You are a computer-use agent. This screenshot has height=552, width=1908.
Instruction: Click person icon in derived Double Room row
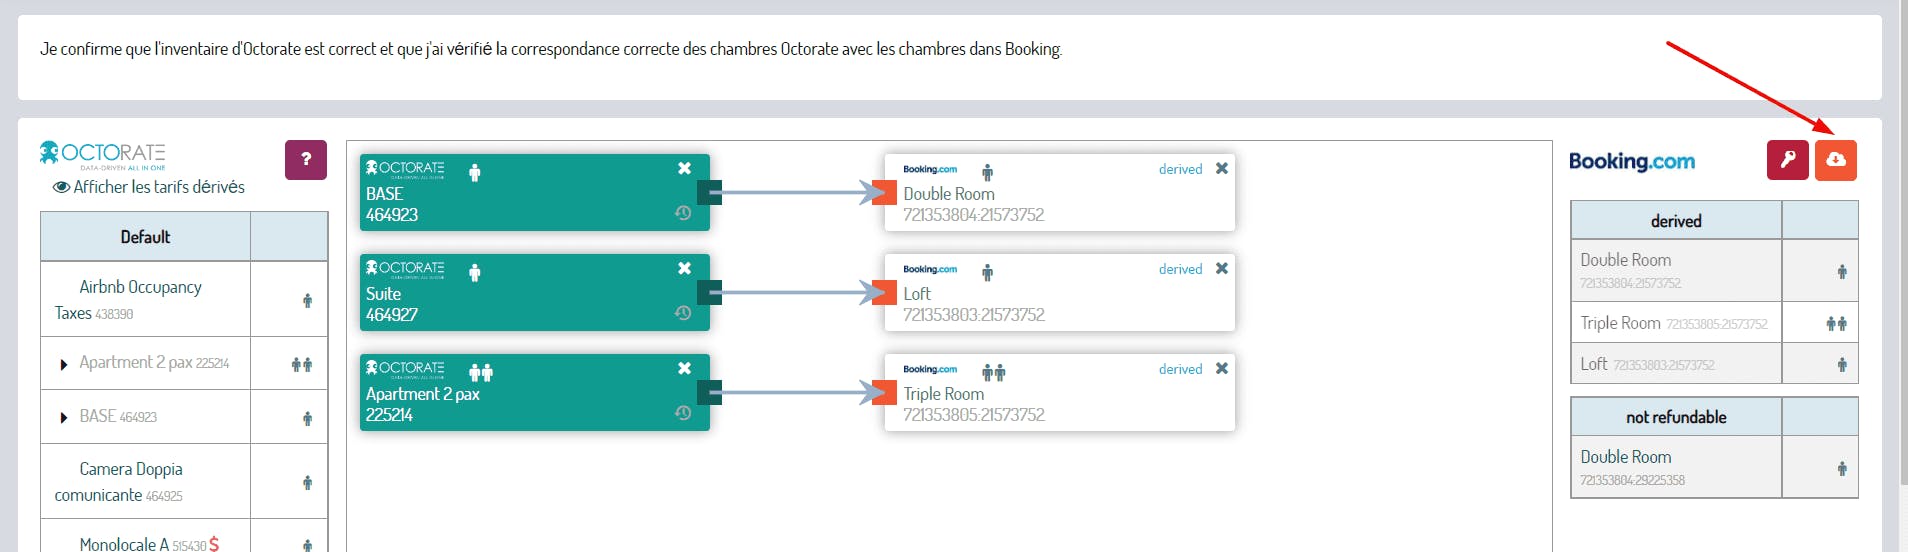coord(1842,271)
